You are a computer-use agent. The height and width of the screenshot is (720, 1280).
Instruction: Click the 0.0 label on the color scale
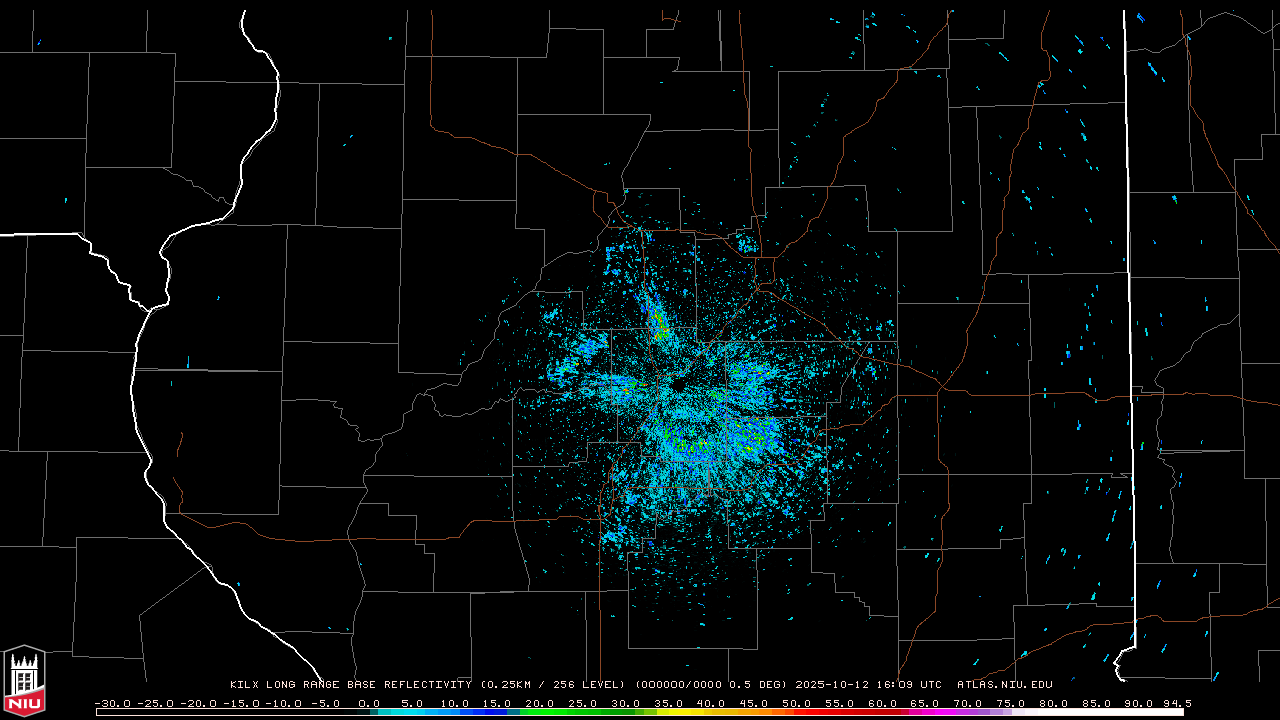click(x=369, y=704)
